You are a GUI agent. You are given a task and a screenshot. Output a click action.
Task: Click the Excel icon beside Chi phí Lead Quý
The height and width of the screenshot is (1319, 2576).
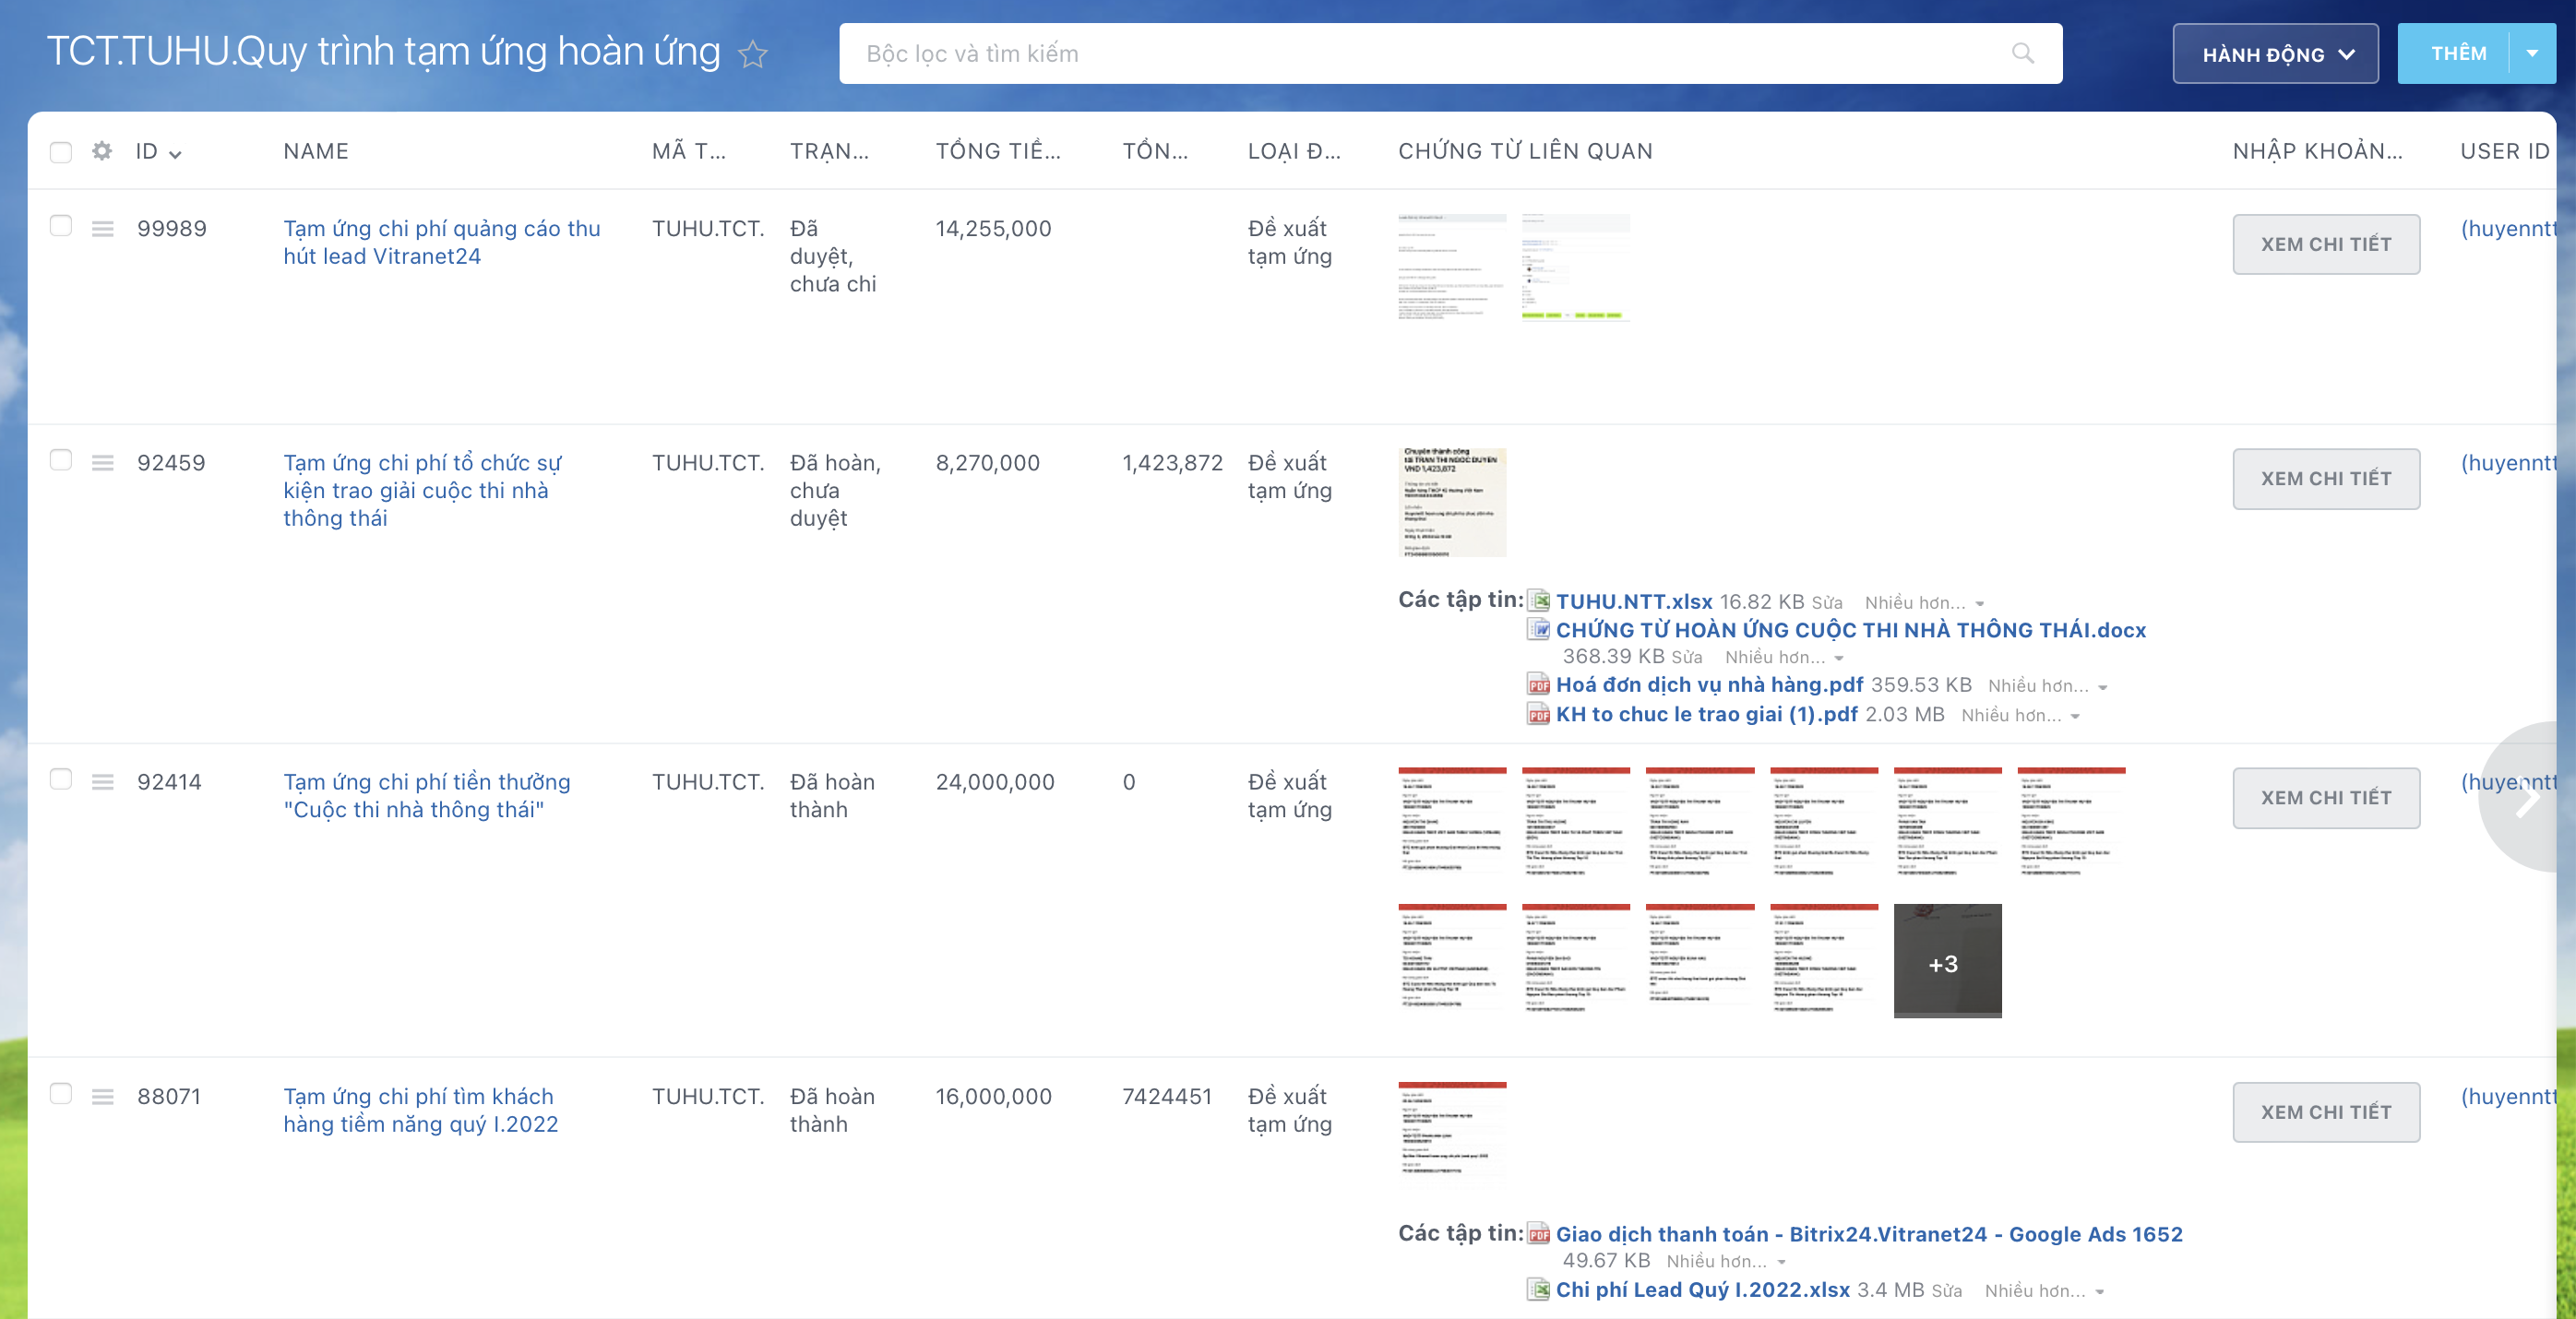pos(1538,1290)
